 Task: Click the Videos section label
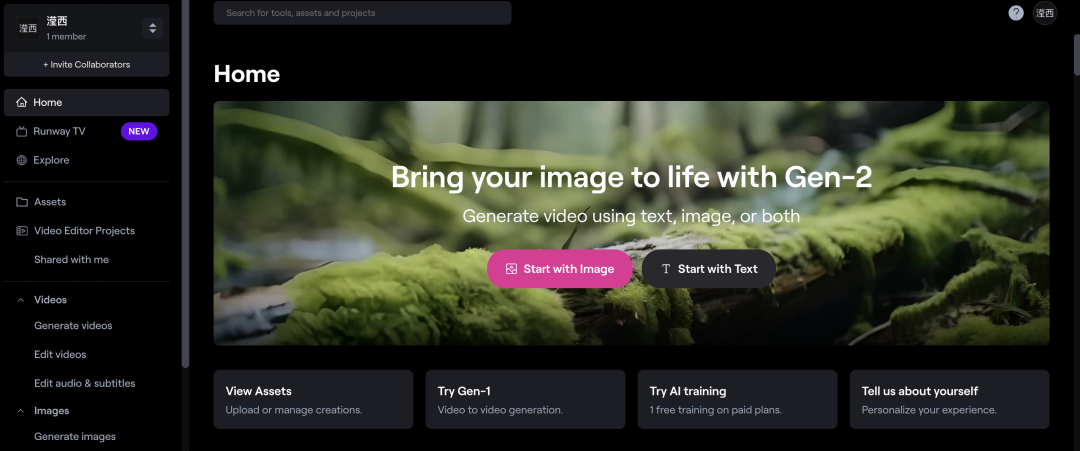tap(50, 300)
